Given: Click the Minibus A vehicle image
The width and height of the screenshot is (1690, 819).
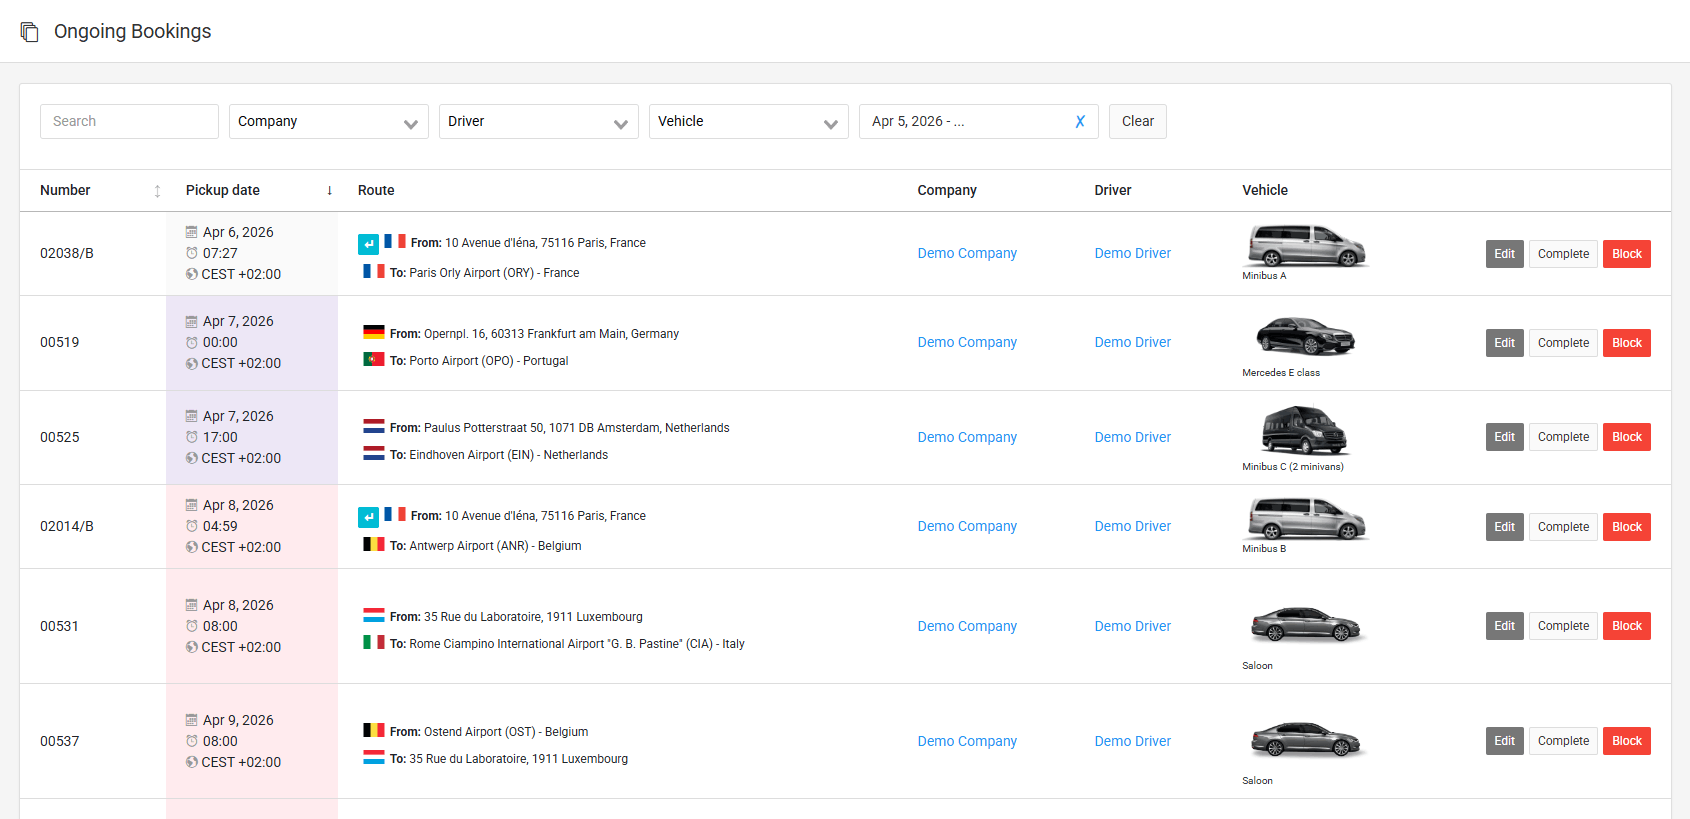Looking at the screenshot, I should tap(1306, 246).
